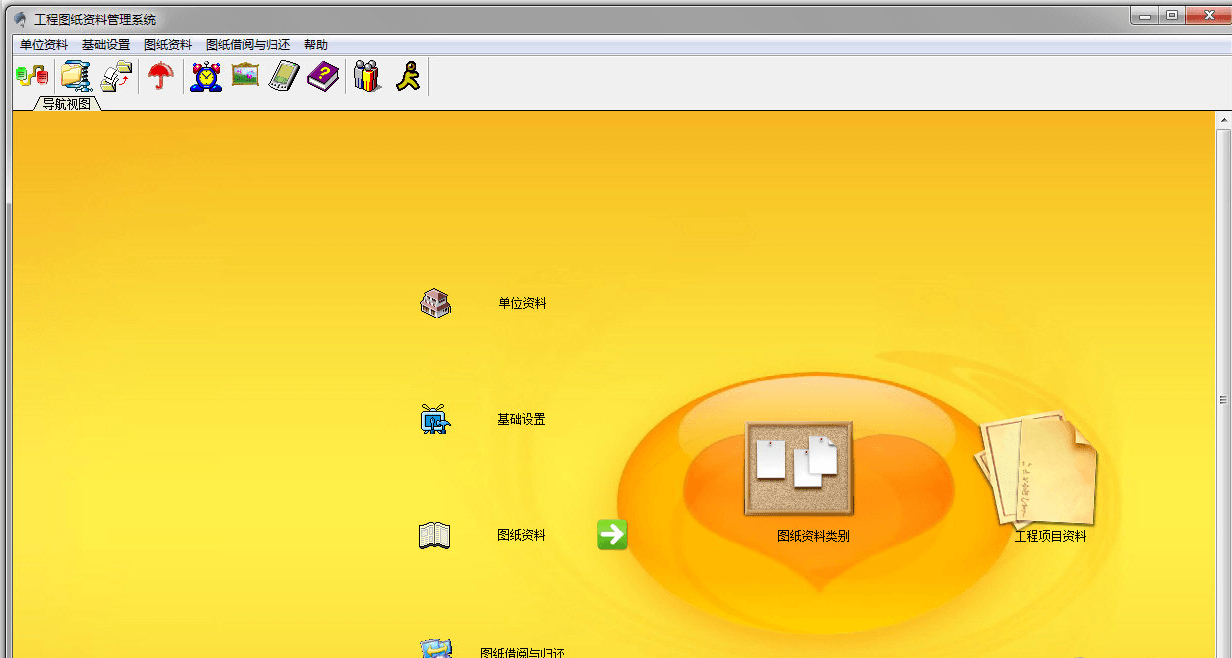Click the framed picture toolbar icon

pos(245,76)
